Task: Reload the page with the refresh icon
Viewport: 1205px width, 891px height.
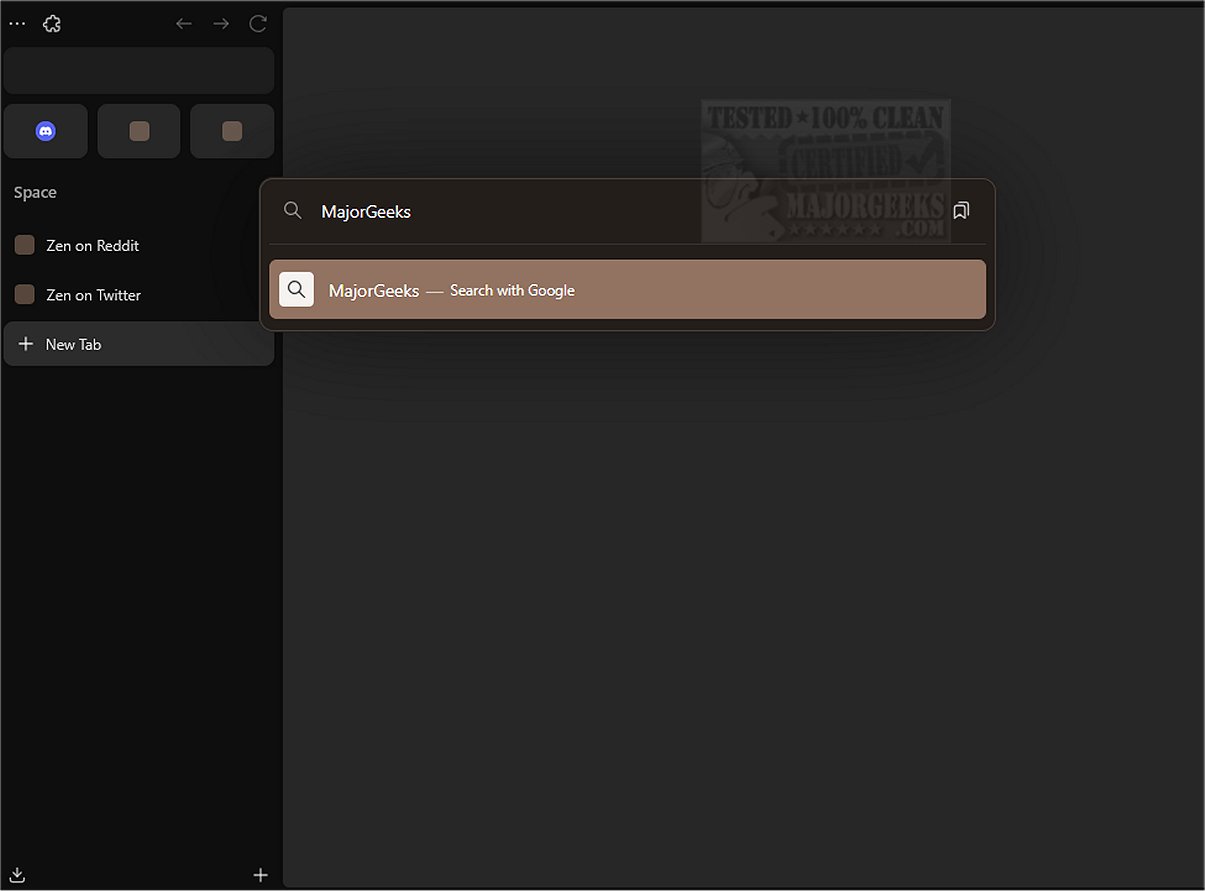Action: point(258,23)
